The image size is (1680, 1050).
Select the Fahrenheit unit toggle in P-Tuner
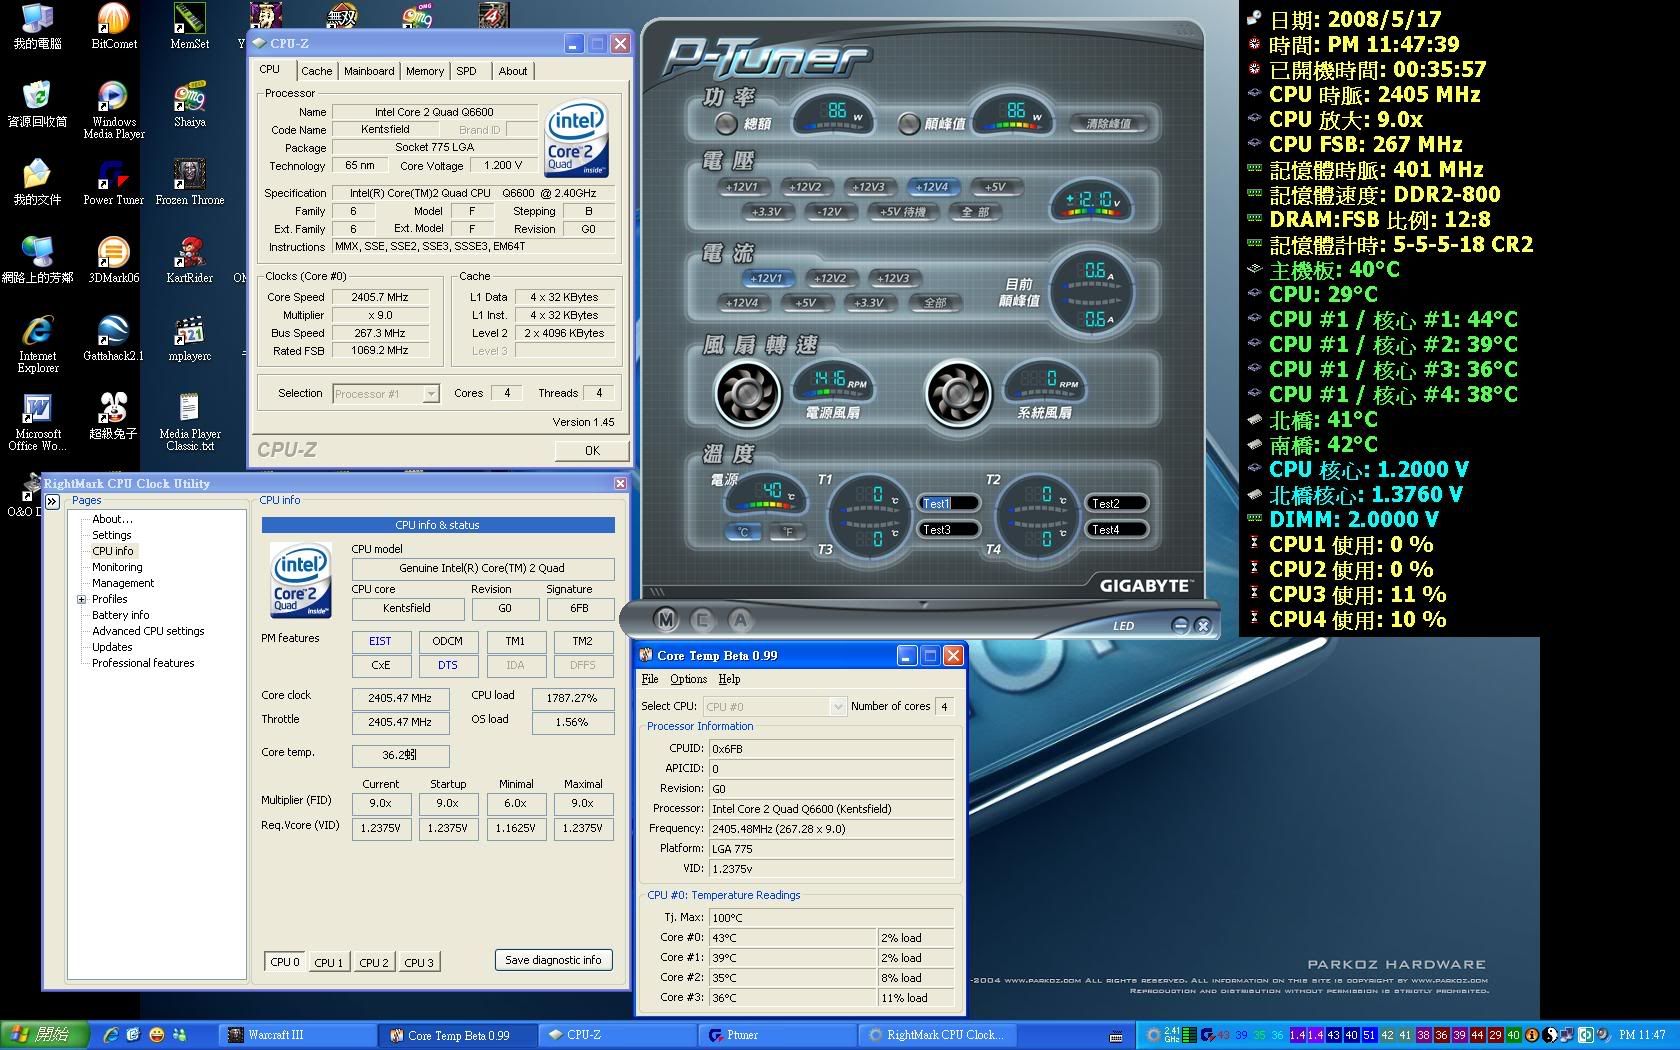(x=789, y=532)
